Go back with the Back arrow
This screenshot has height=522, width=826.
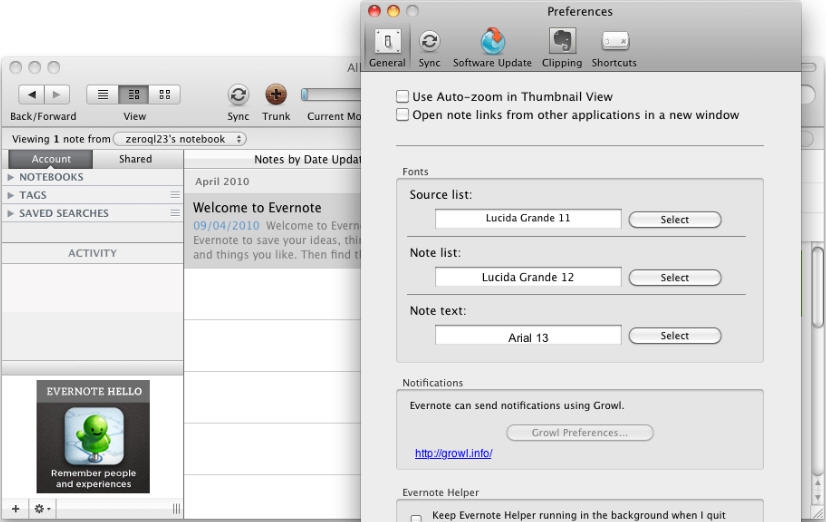[32, 95]
